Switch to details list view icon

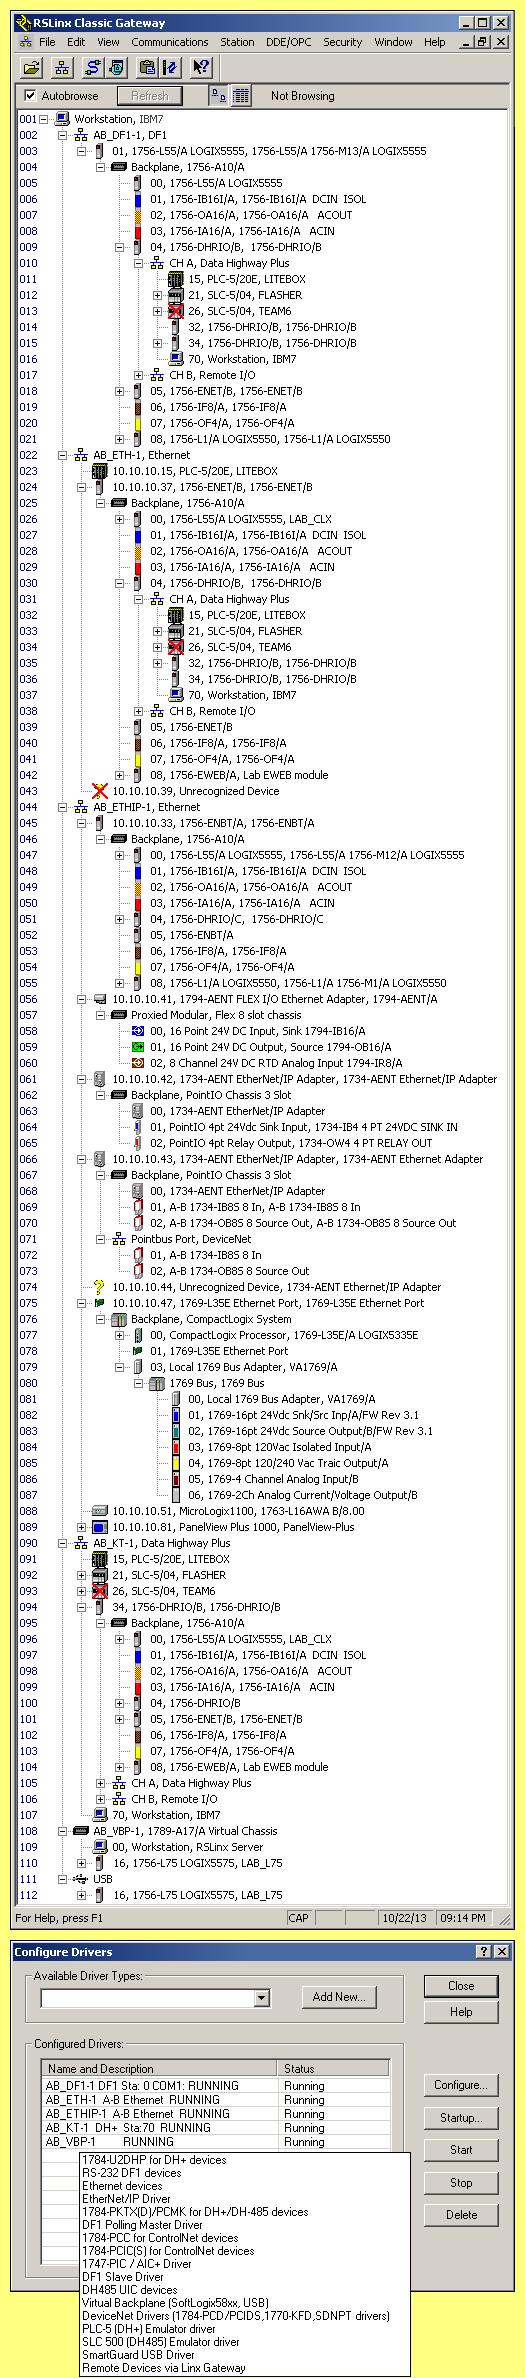click(240, 96)
